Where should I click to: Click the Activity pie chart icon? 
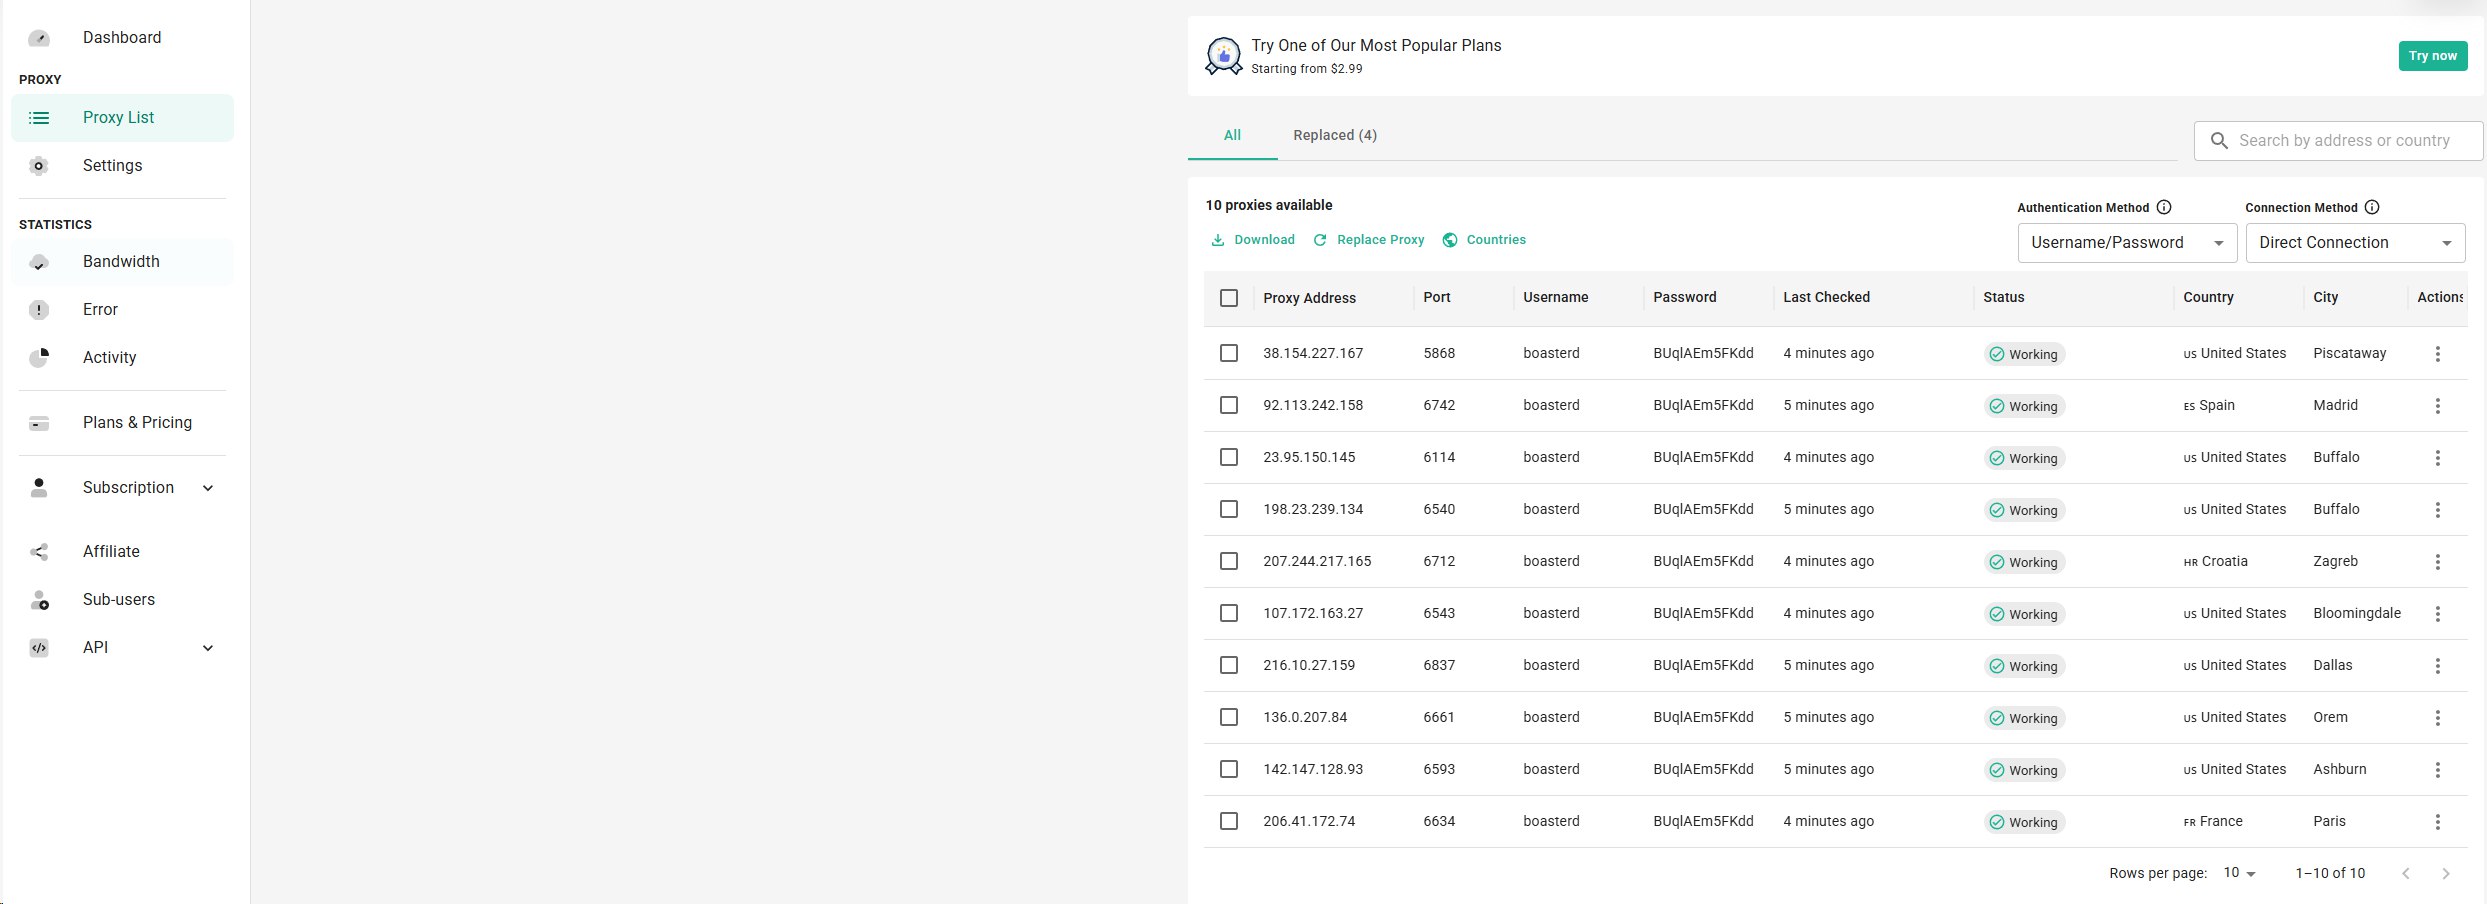(39, 358)
